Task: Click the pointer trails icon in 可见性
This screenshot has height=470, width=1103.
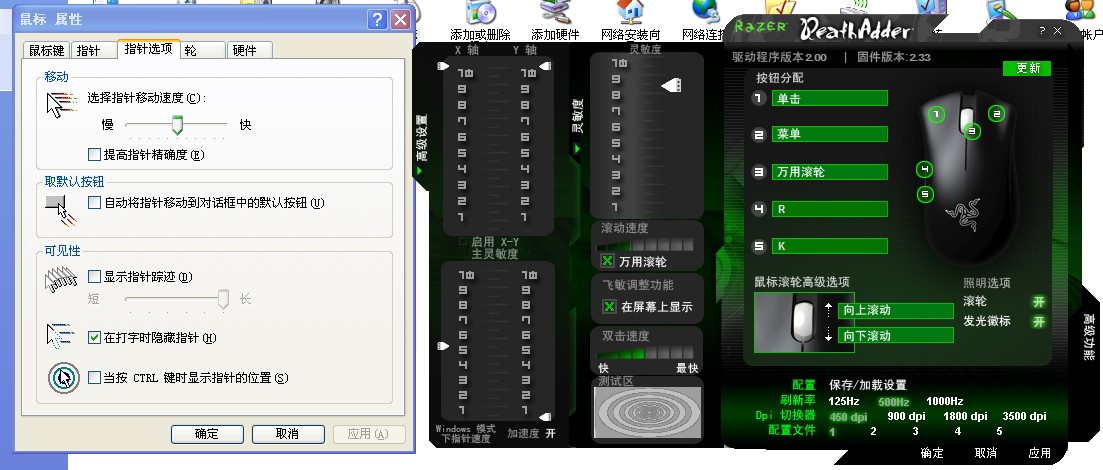Action: [60, 279]
